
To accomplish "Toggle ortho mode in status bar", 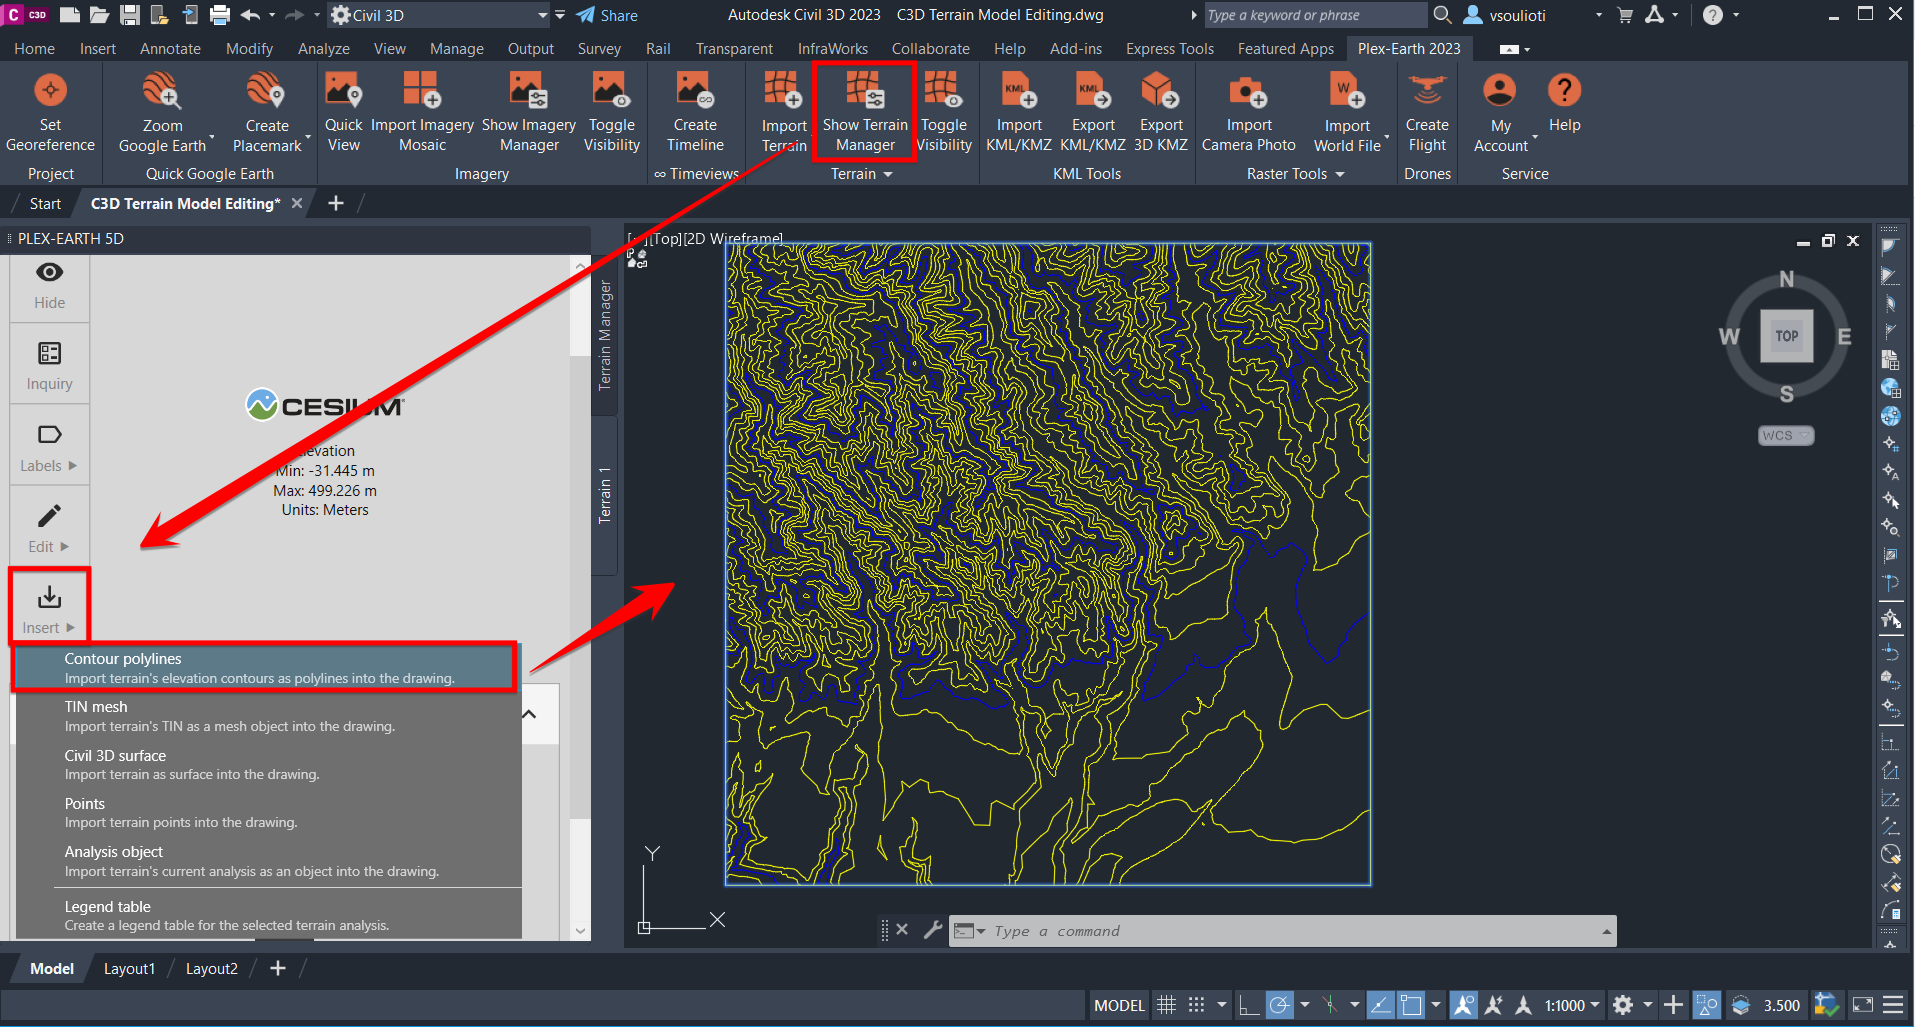I will point(1248,1005).
